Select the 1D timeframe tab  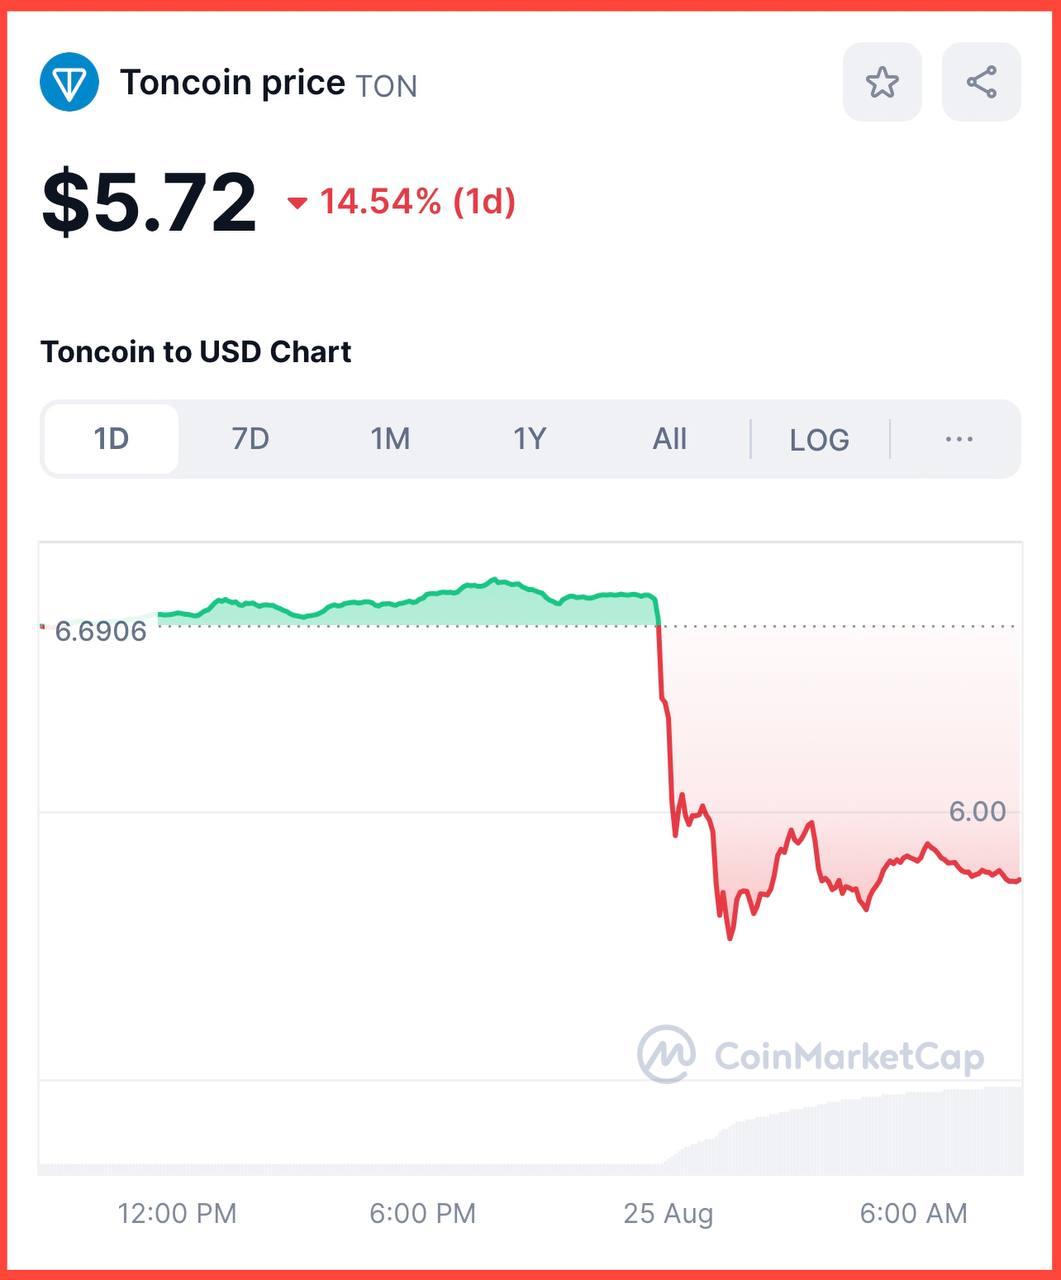tap(111, 439)
